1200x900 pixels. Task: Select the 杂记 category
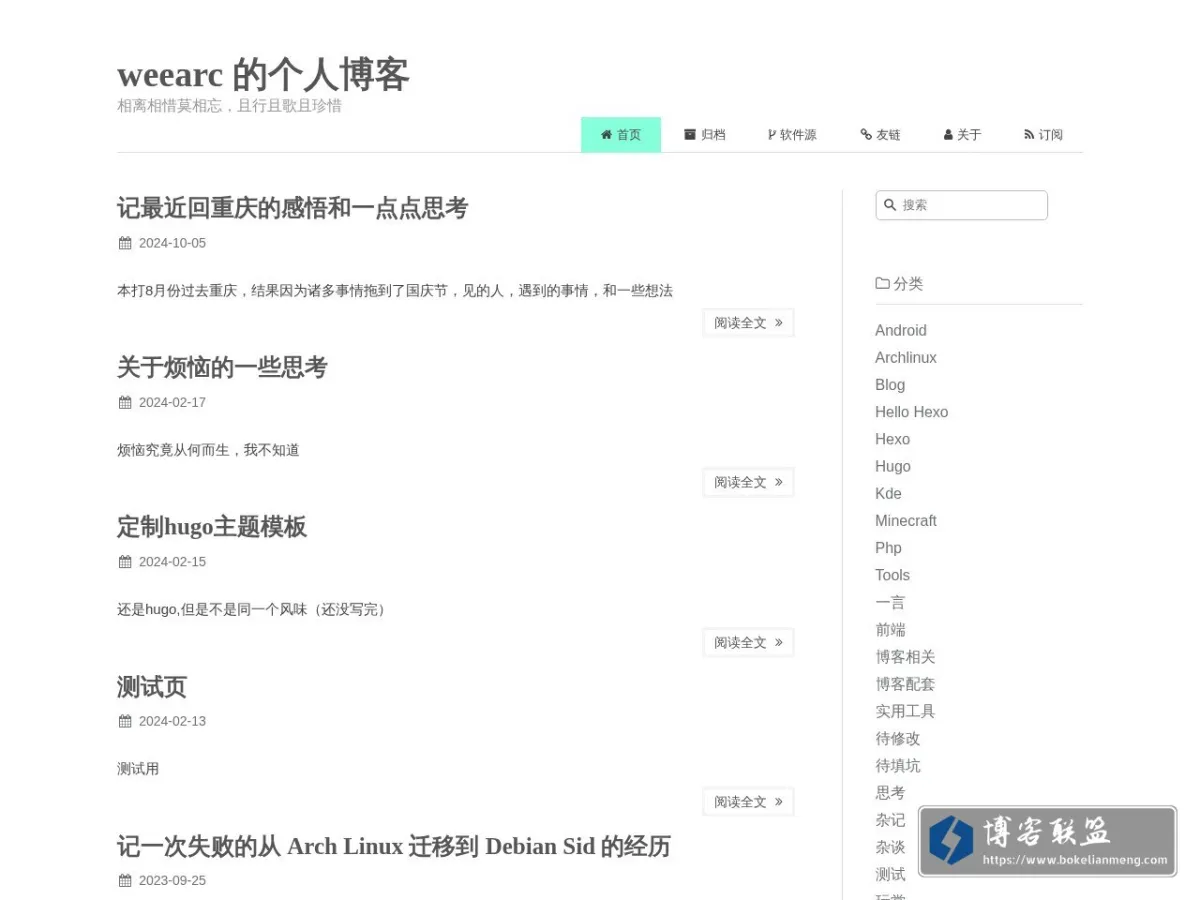(890, 820)
